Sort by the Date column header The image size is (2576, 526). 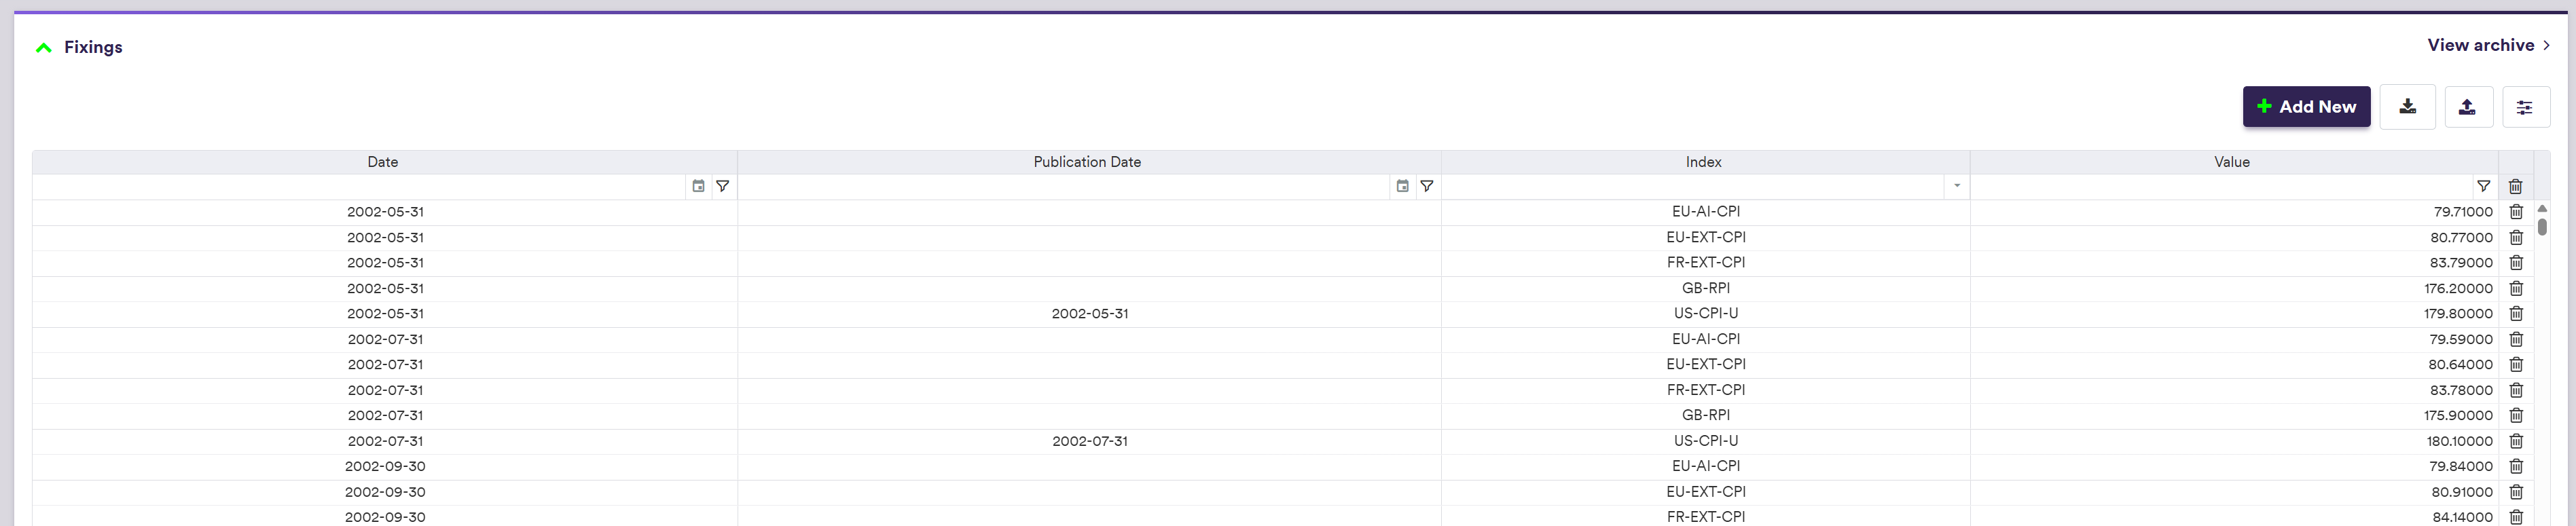click(383, 162)
